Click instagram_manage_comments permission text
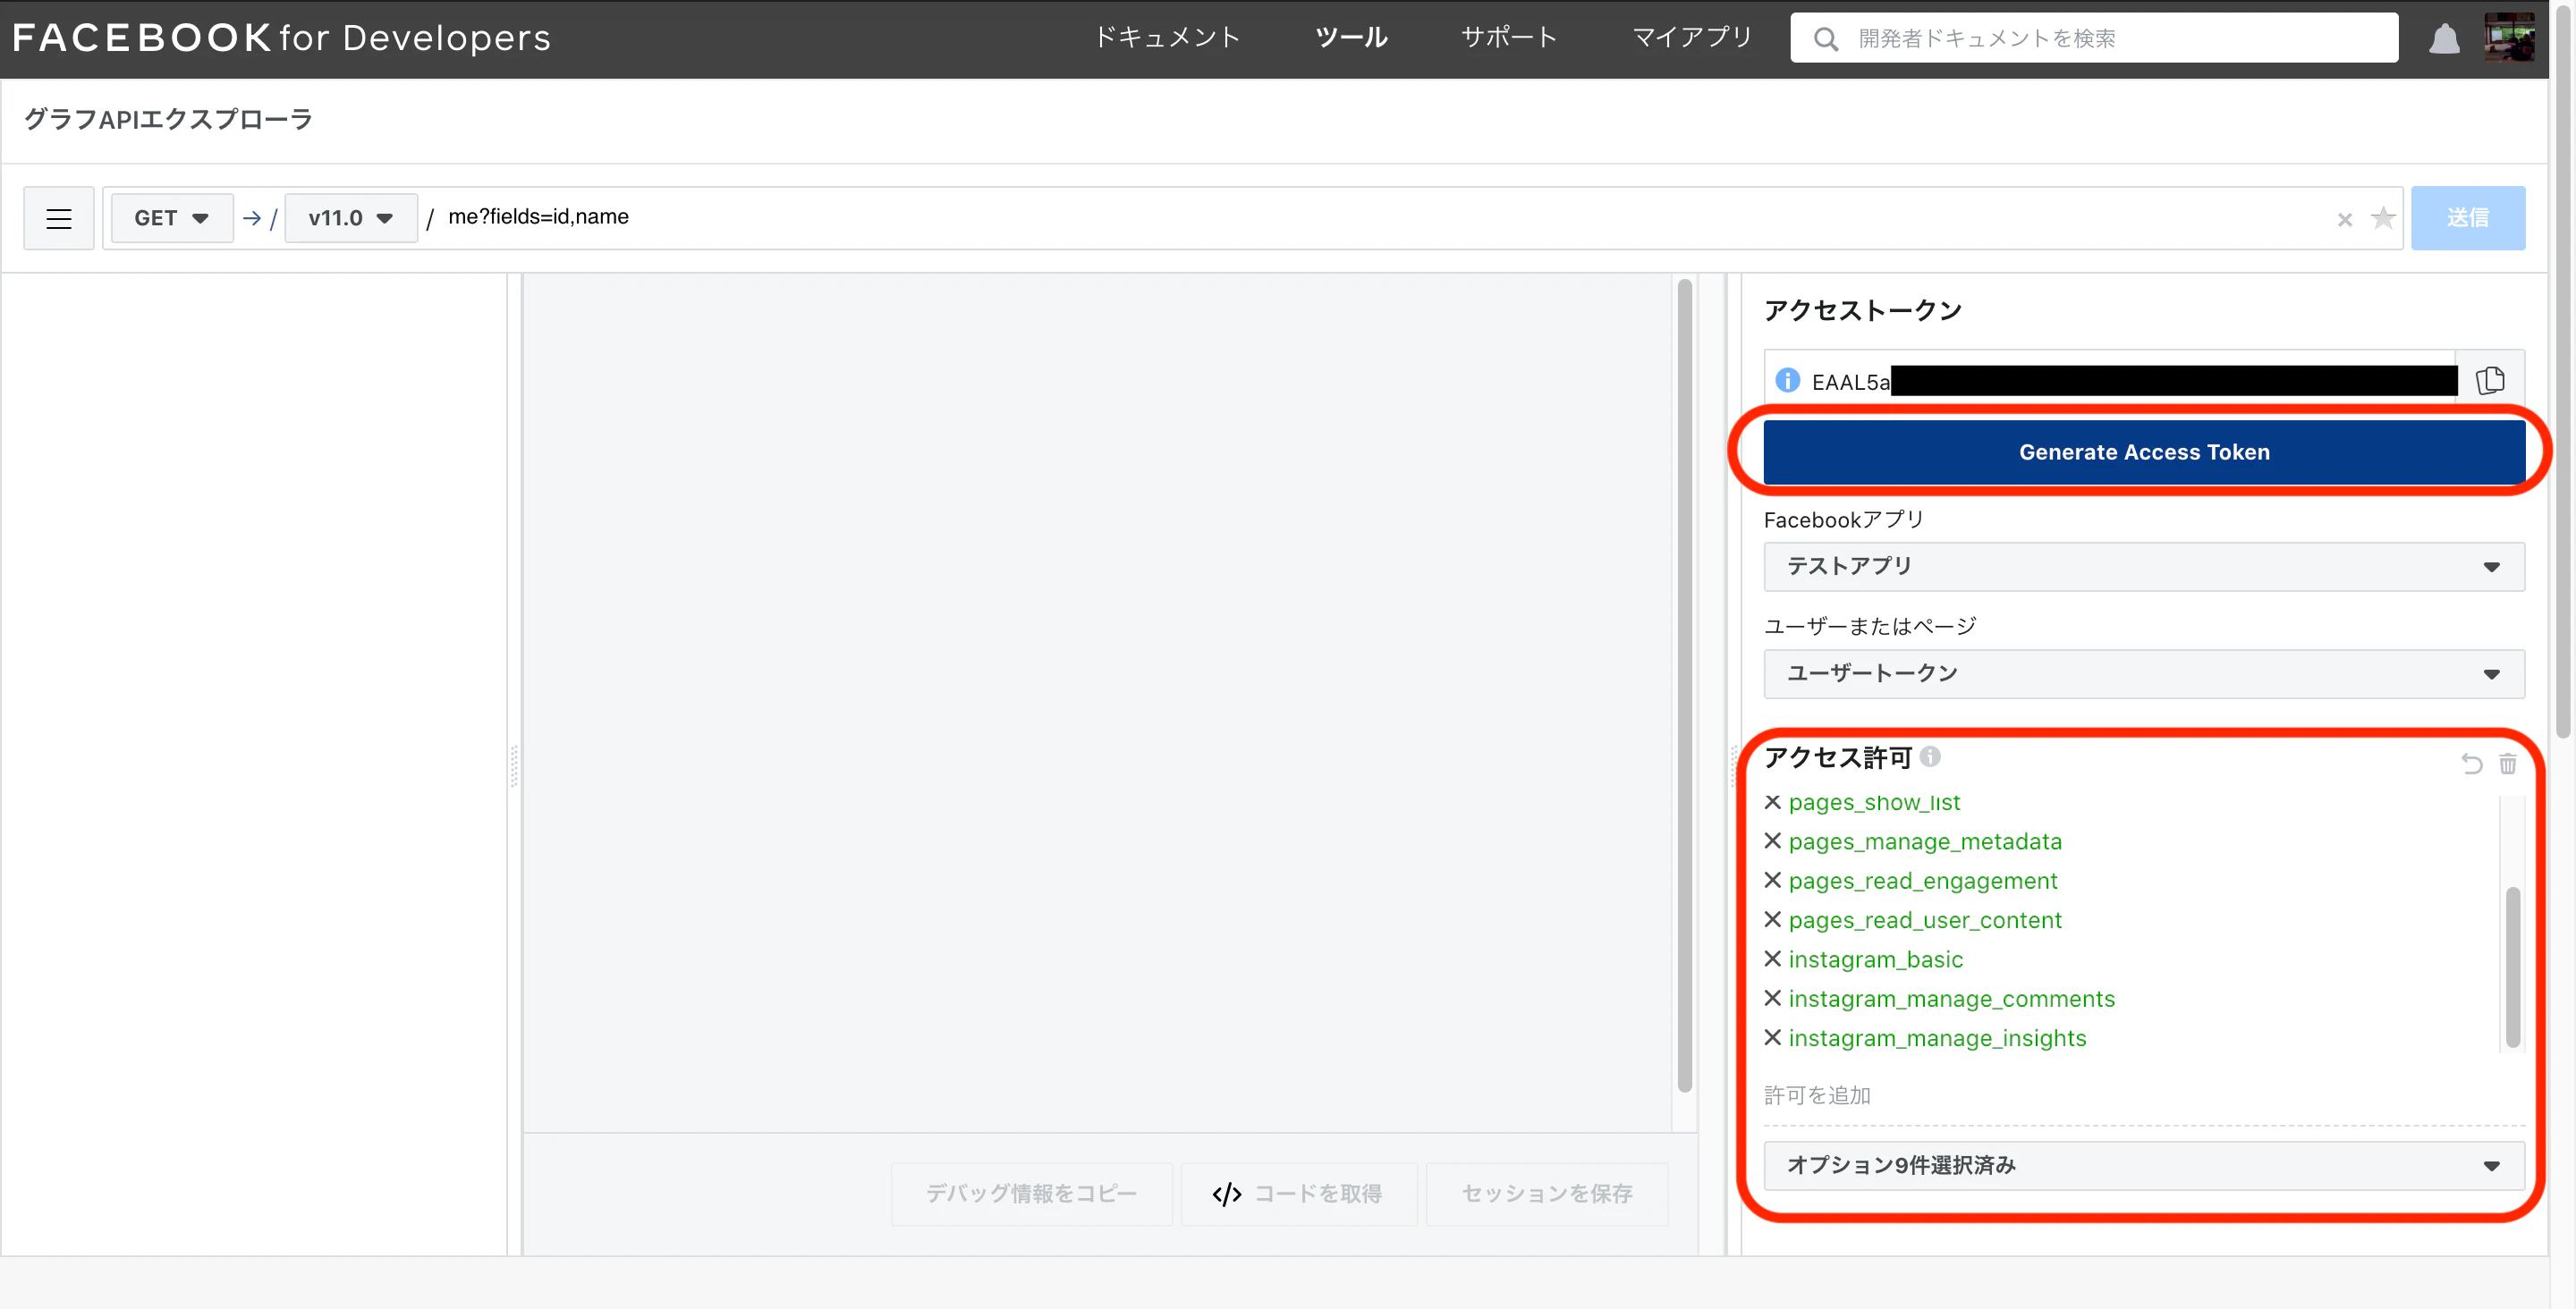2576x1309 pixels. (x=1952, y=998)
